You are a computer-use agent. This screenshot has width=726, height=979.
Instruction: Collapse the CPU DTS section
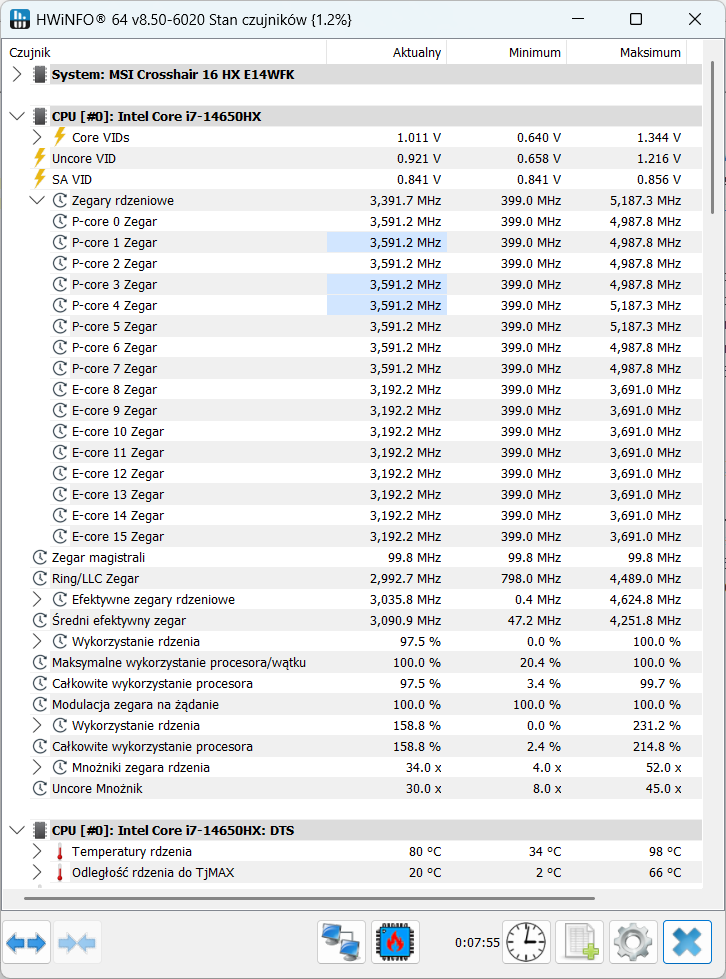click(x=17, y=830)
